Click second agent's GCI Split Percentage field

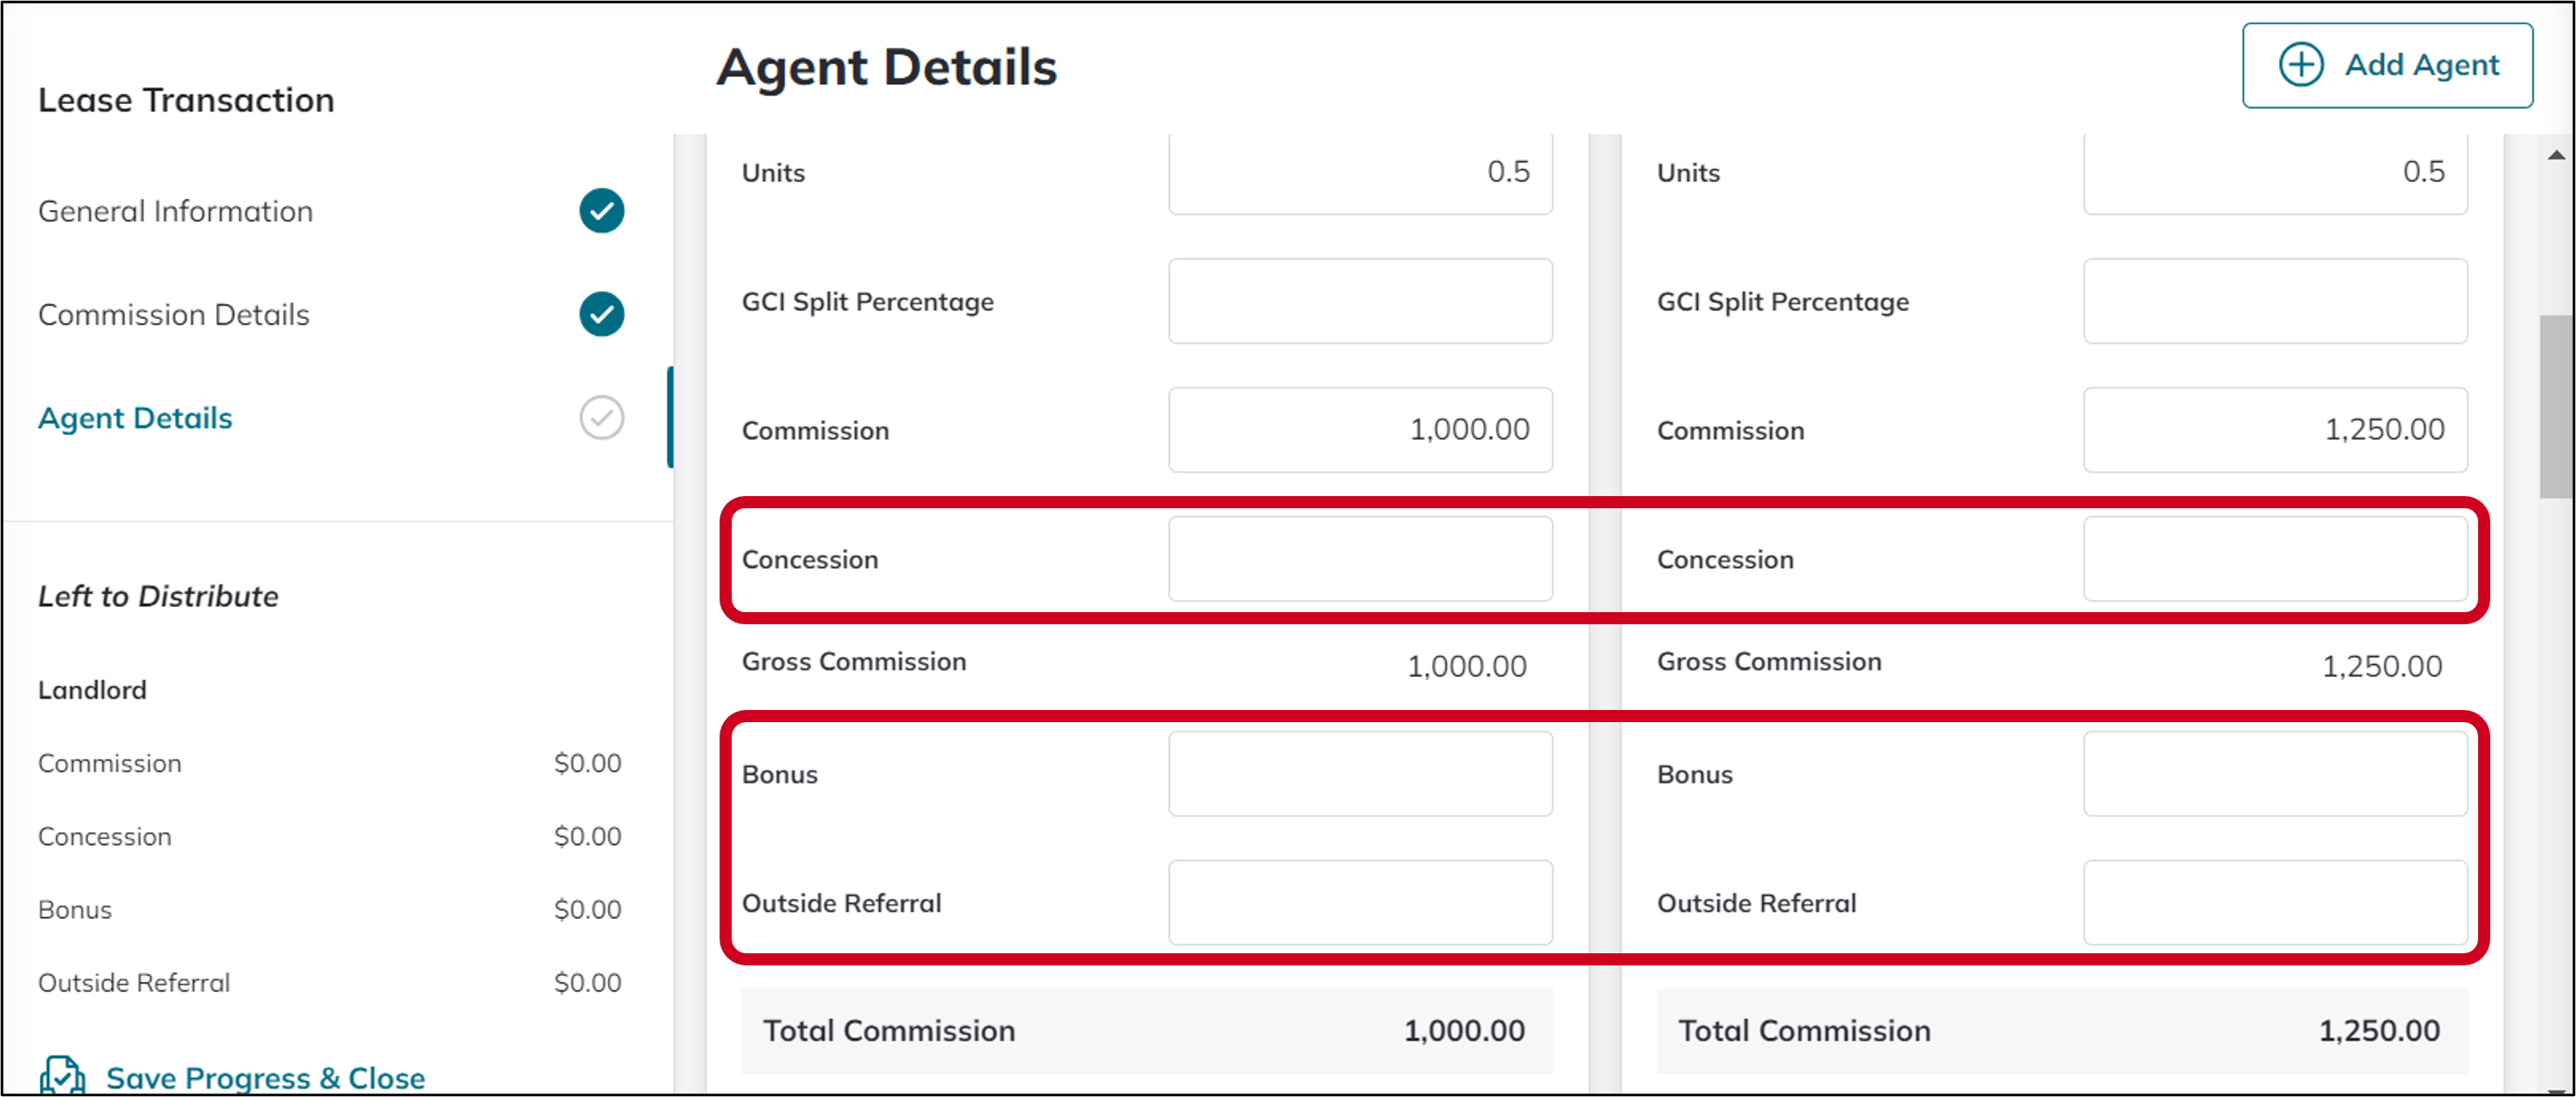pos(2275,301)
